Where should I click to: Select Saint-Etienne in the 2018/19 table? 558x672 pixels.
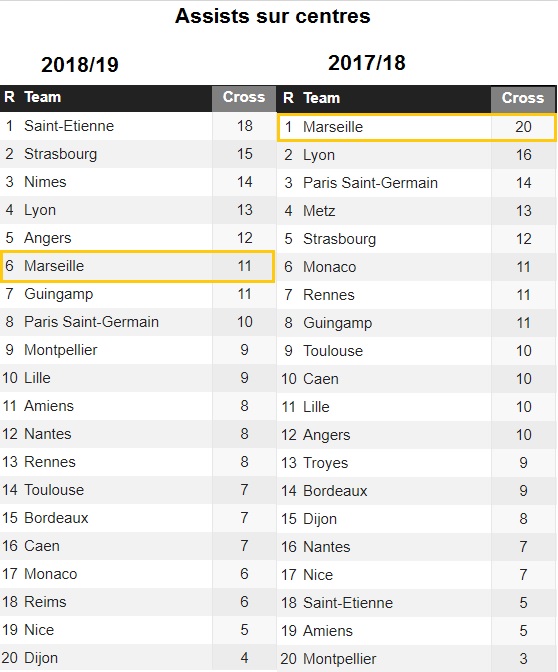(x=69, y=126)
